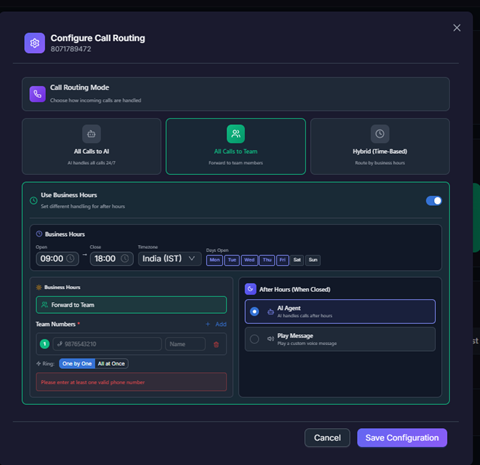This screenshot has width=480, height=465.
Task: Toggle Mon in Days Open
Action: pyautogui.click(x=214, y=260)
